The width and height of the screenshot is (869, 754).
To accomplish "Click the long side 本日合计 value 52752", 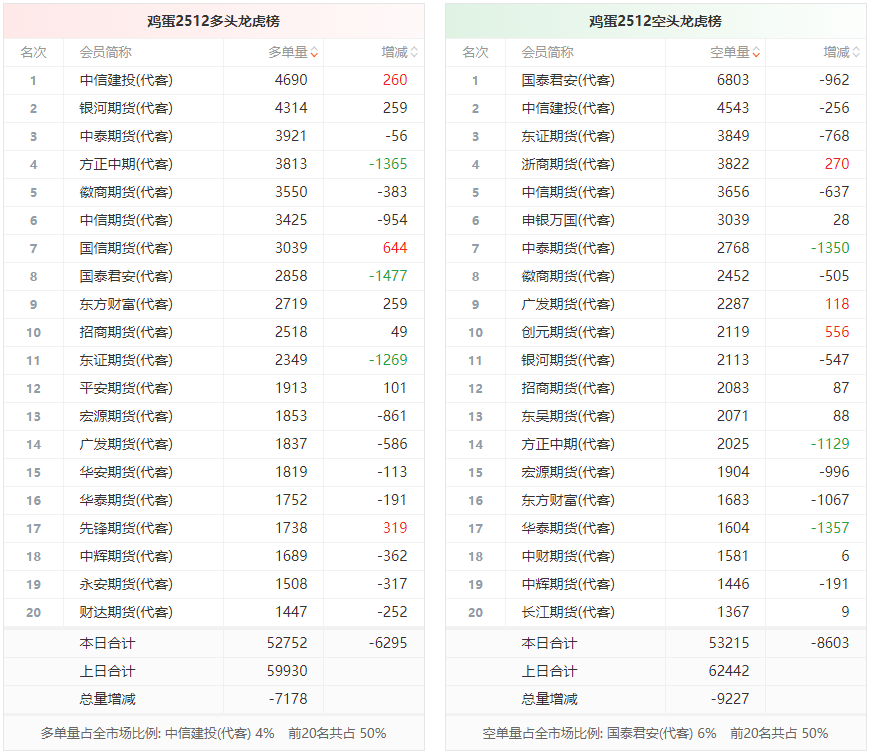I will pos(291,643).
